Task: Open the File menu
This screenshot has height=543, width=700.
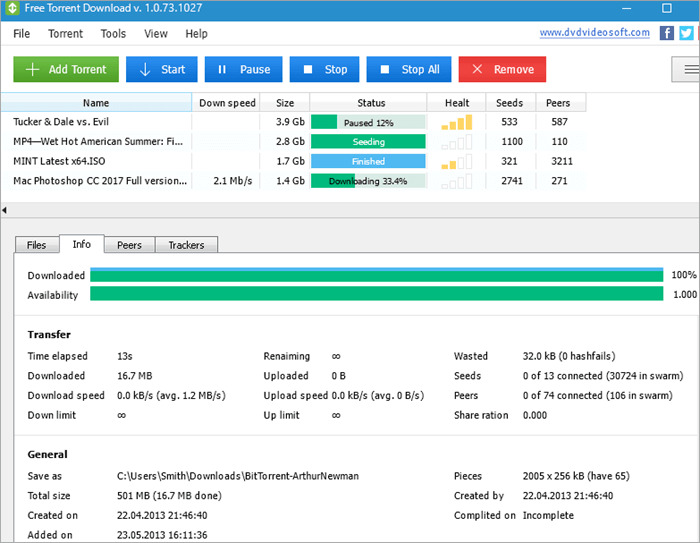Action: click(22, 33)
